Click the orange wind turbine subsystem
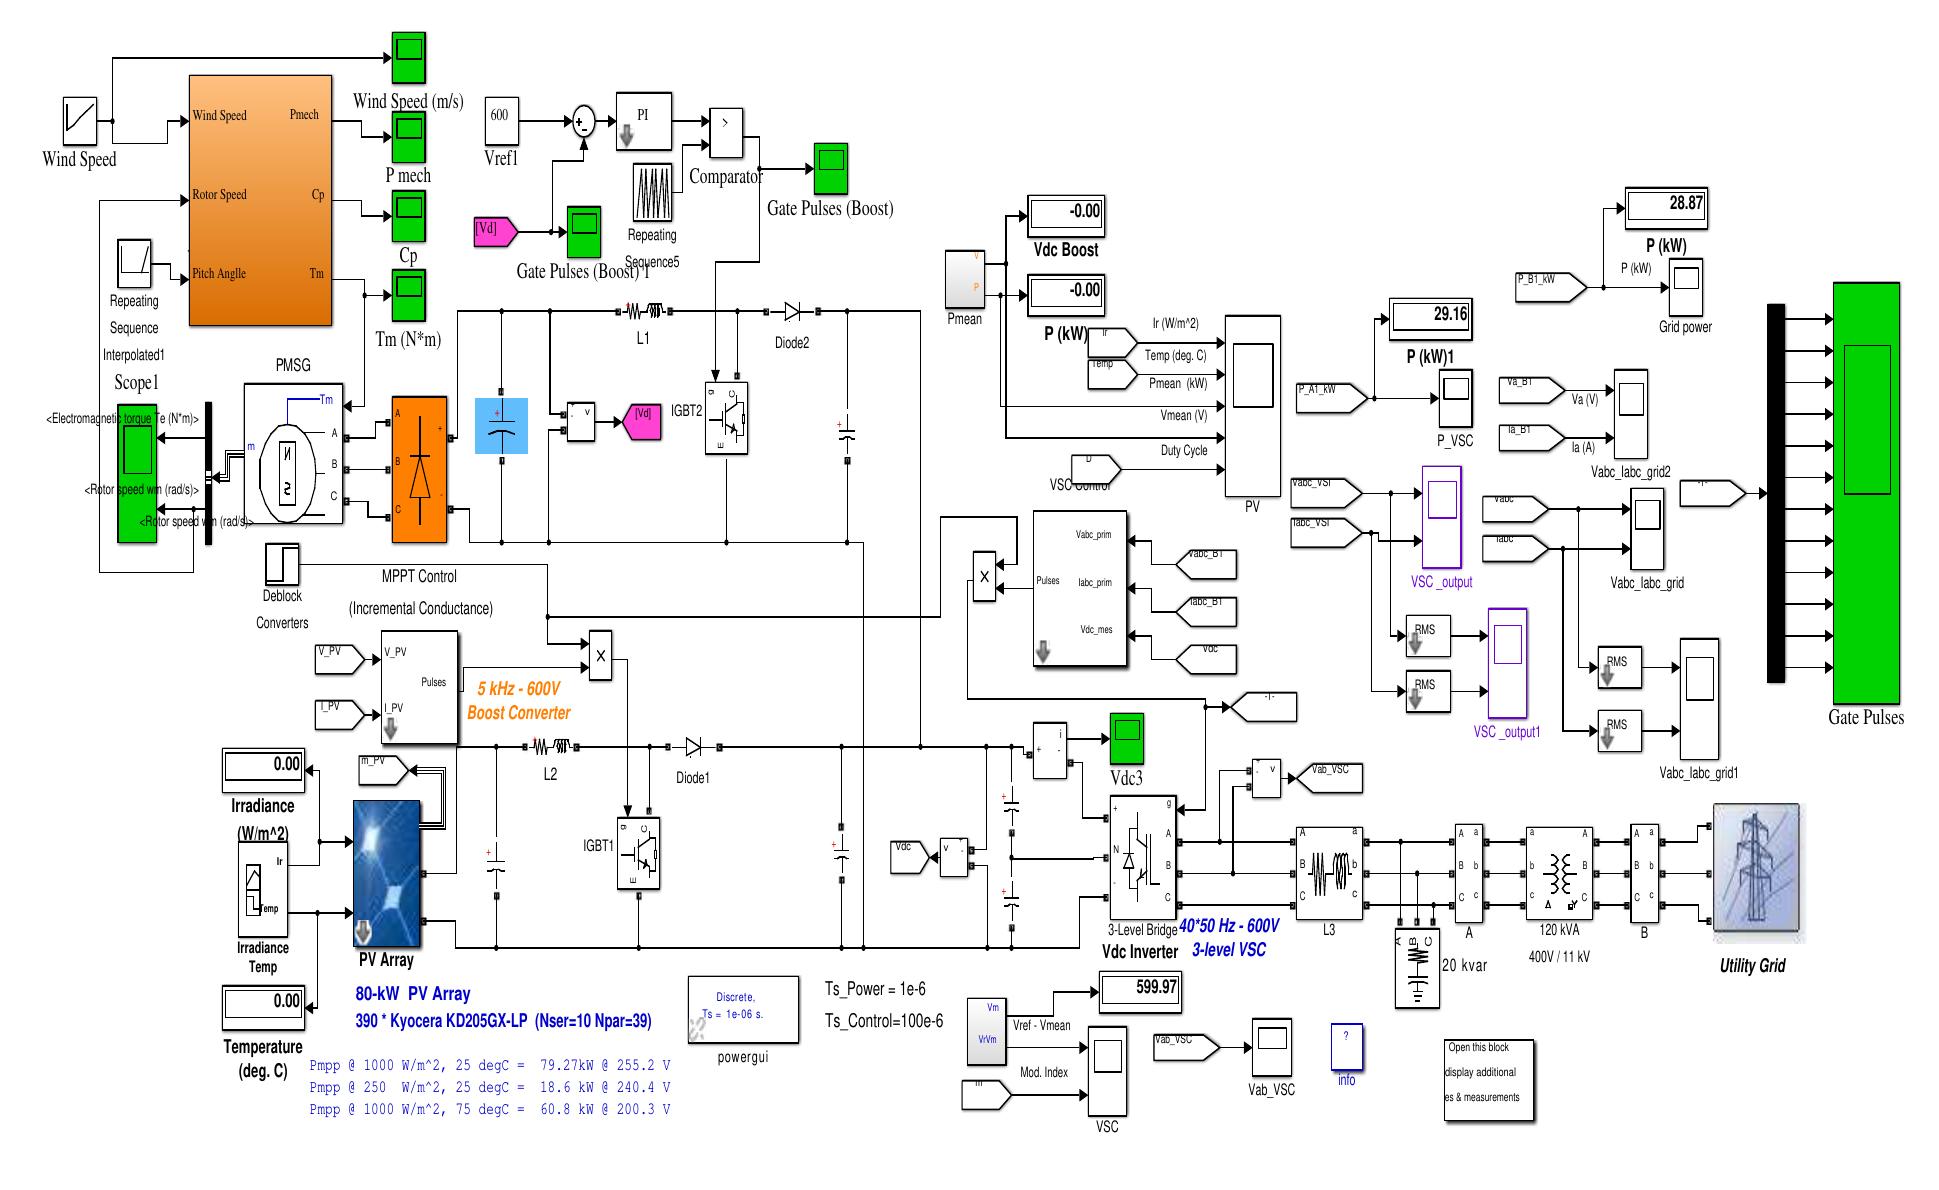1939x1190 pixels. (260, 199)
